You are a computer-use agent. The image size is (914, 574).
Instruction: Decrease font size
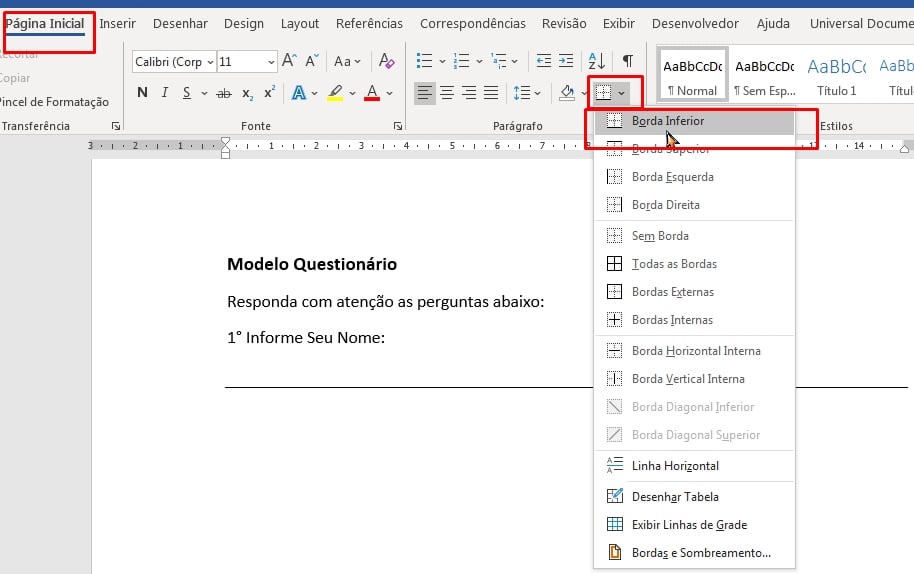tap(312, 61)
